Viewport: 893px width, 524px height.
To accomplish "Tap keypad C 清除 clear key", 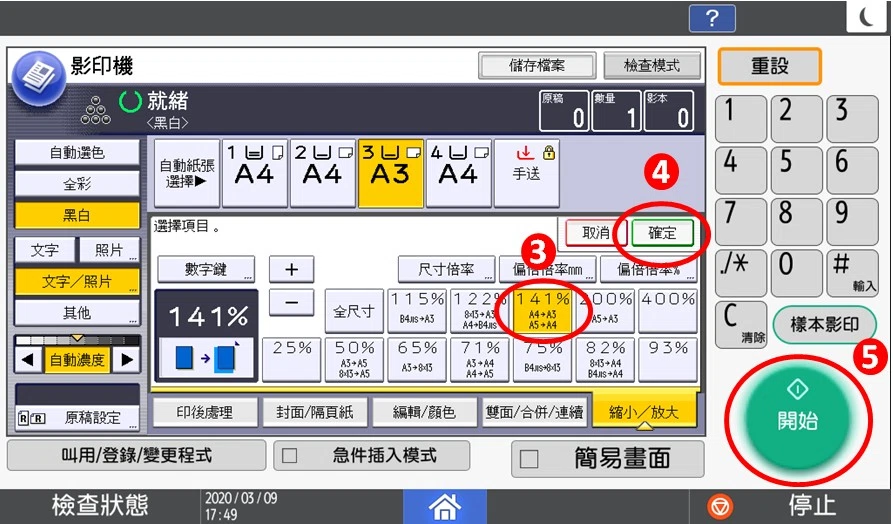I will coord(741,325).
